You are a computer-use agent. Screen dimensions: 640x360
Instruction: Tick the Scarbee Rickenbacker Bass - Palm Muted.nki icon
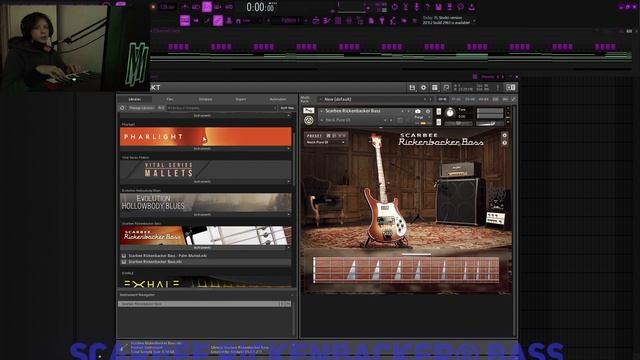pyautogui.click(x=124, y=256)
